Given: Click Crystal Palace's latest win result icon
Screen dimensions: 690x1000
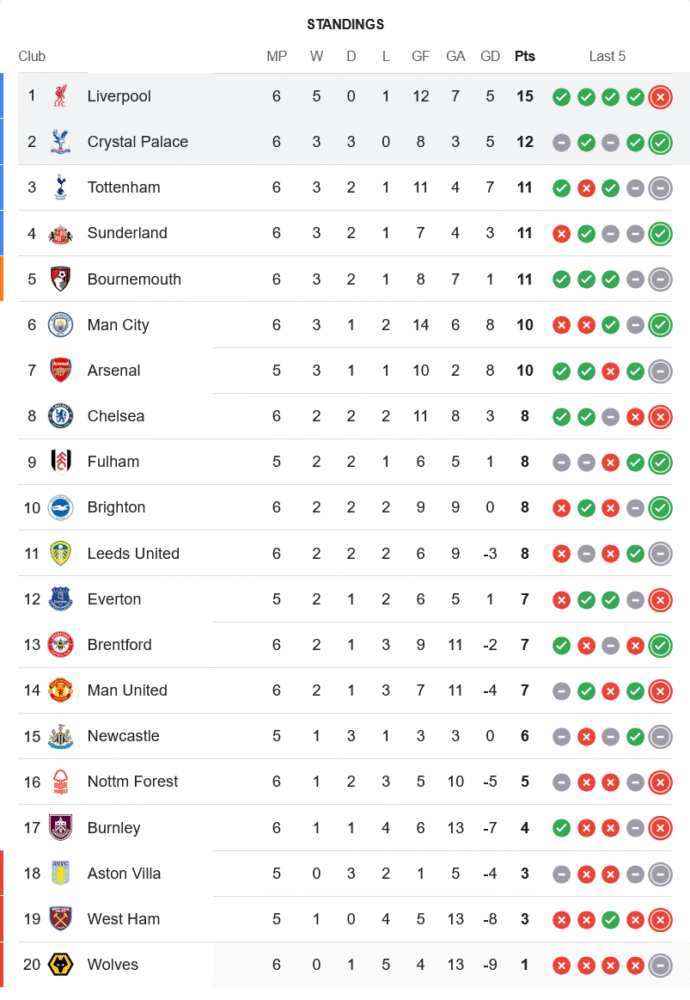Looking at the screenshot, I should pos(659,143).
